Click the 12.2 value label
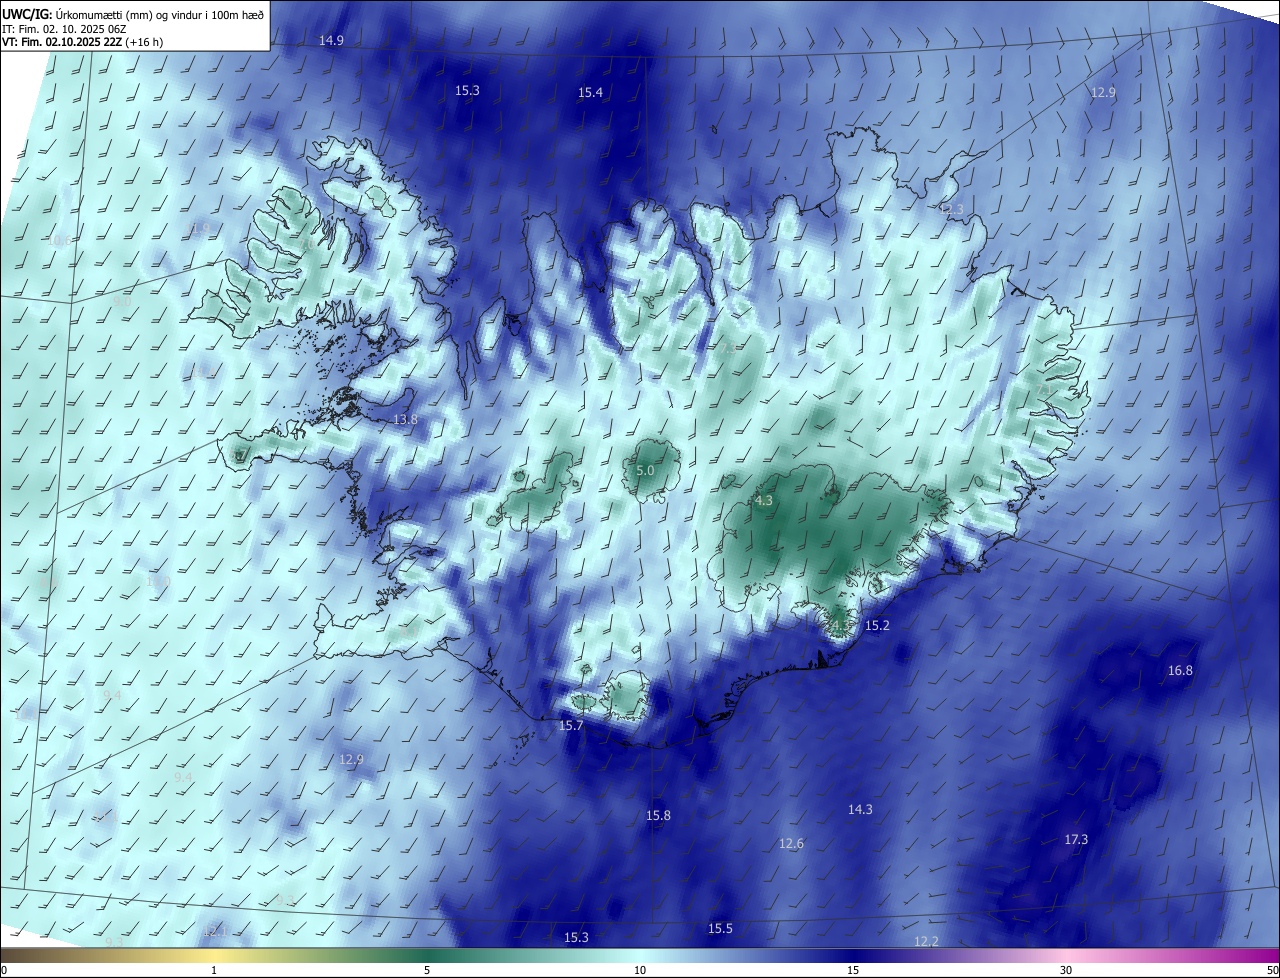 click(926, 942)
